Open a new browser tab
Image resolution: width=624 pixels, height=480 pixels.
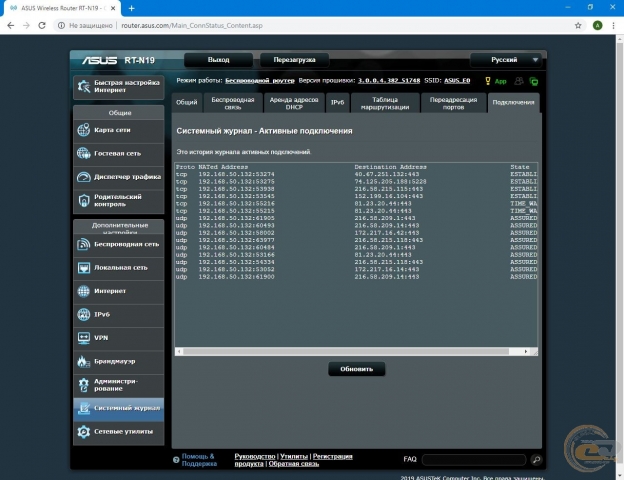(x=131, y=8)
